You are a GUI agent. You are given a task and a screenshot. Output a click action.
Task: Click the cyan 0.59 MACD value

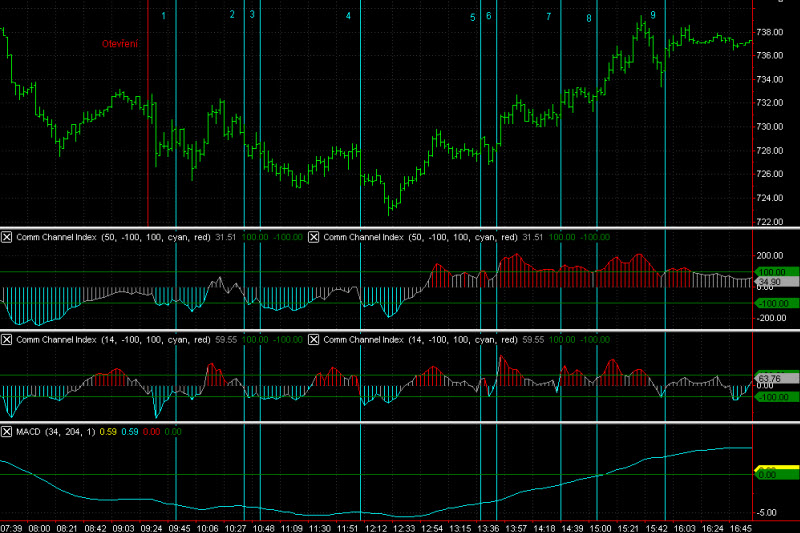tap(130, 432)
